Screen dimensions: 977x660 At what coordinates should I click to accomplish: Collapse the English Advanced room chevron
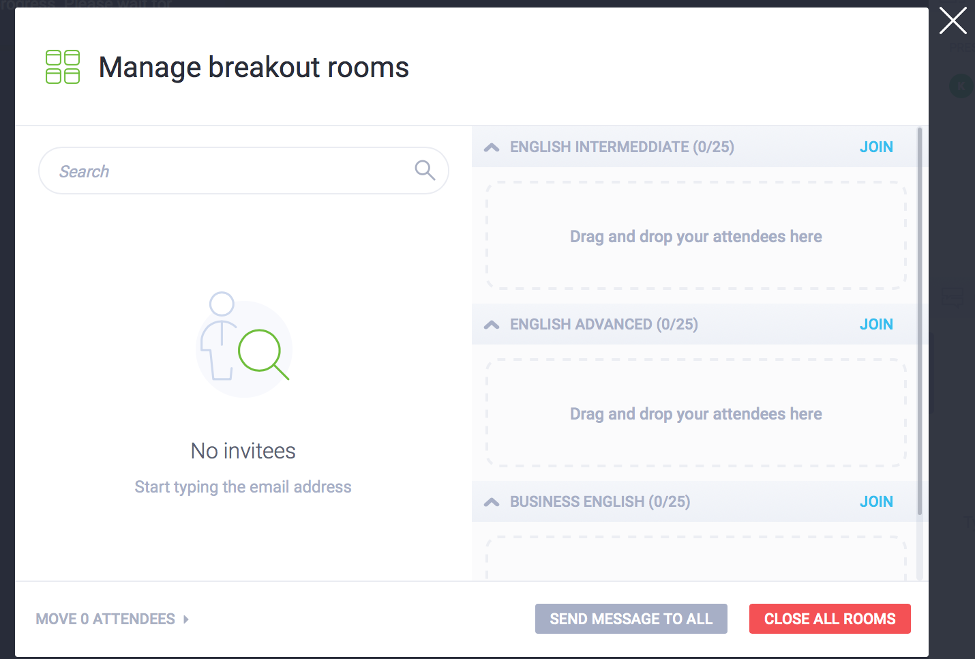pyautogui.click(x=492, y=325)
